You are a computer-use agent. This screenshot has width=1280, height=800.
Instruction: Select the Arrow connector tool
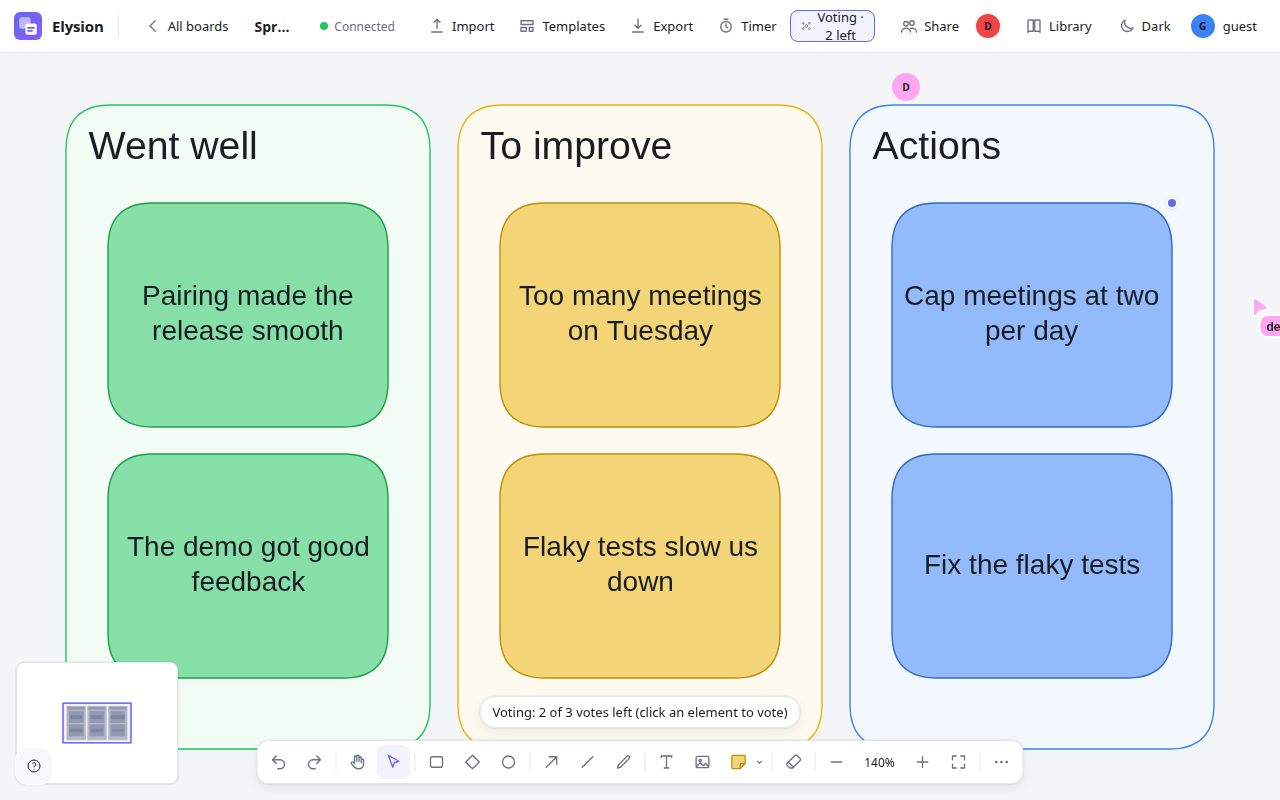point(552,762)
